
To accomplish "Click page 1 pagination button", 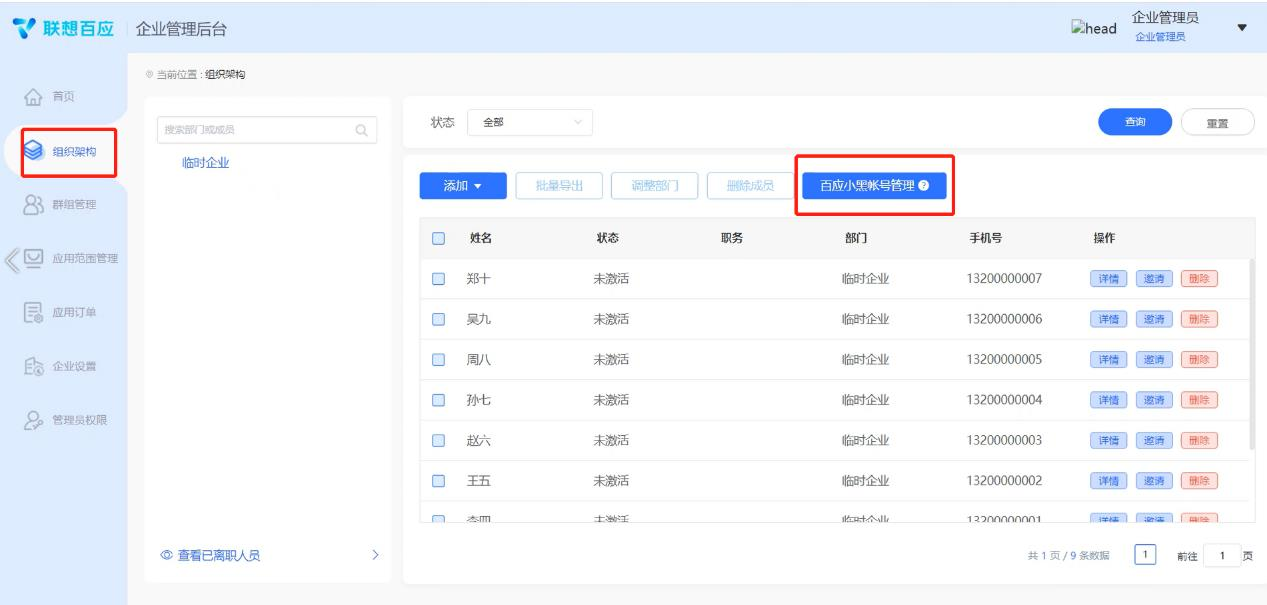I will click(x=1147, y=556).
